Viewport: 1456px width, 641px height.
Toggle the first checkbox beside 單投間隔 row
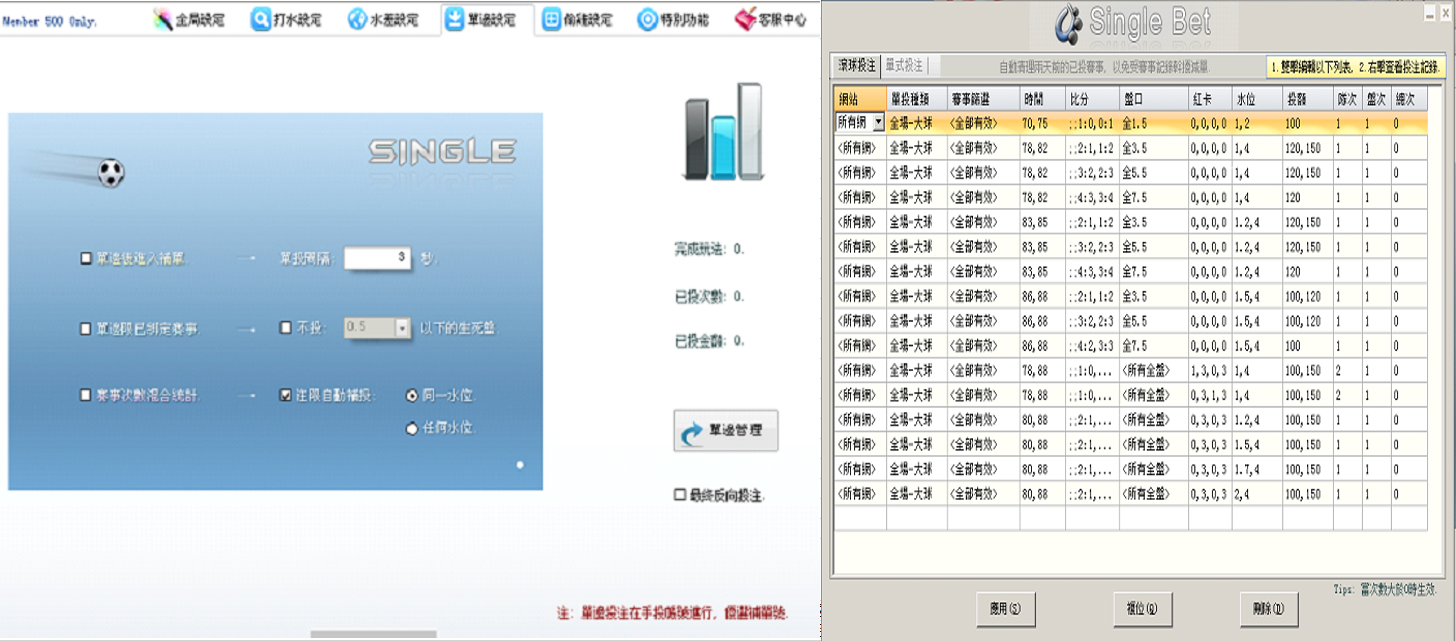pos(86,259)
